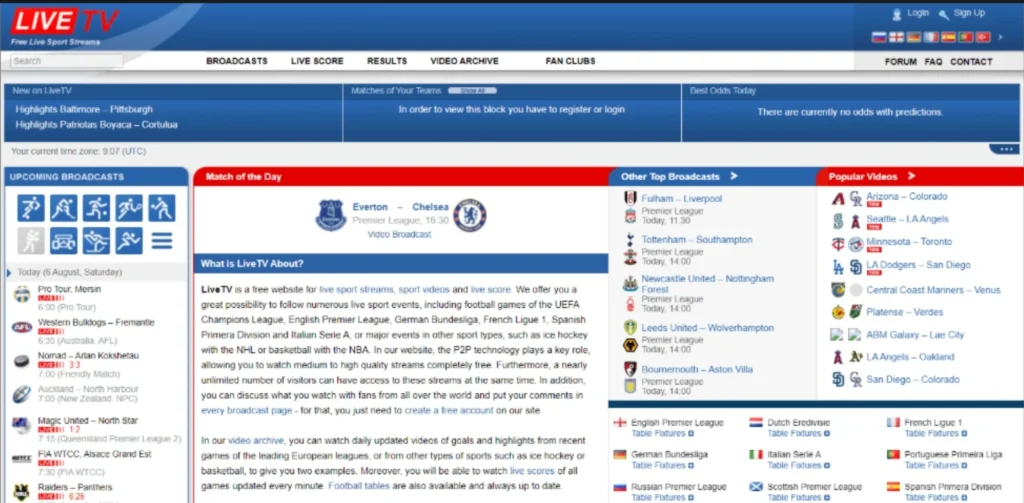Click the Sign Up key icon
Screen dimensions: 1024x503
[944, 14]
